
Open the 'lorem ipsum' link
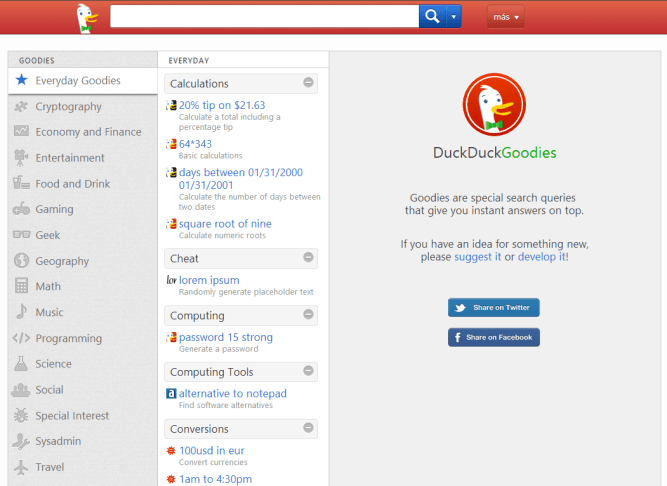pyautogui.click(x=209, y=280)
